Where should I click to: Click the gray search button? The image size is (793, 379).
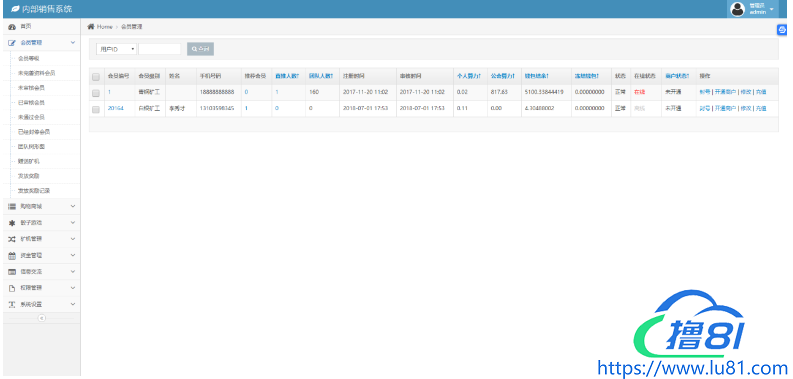pos(200,49)
